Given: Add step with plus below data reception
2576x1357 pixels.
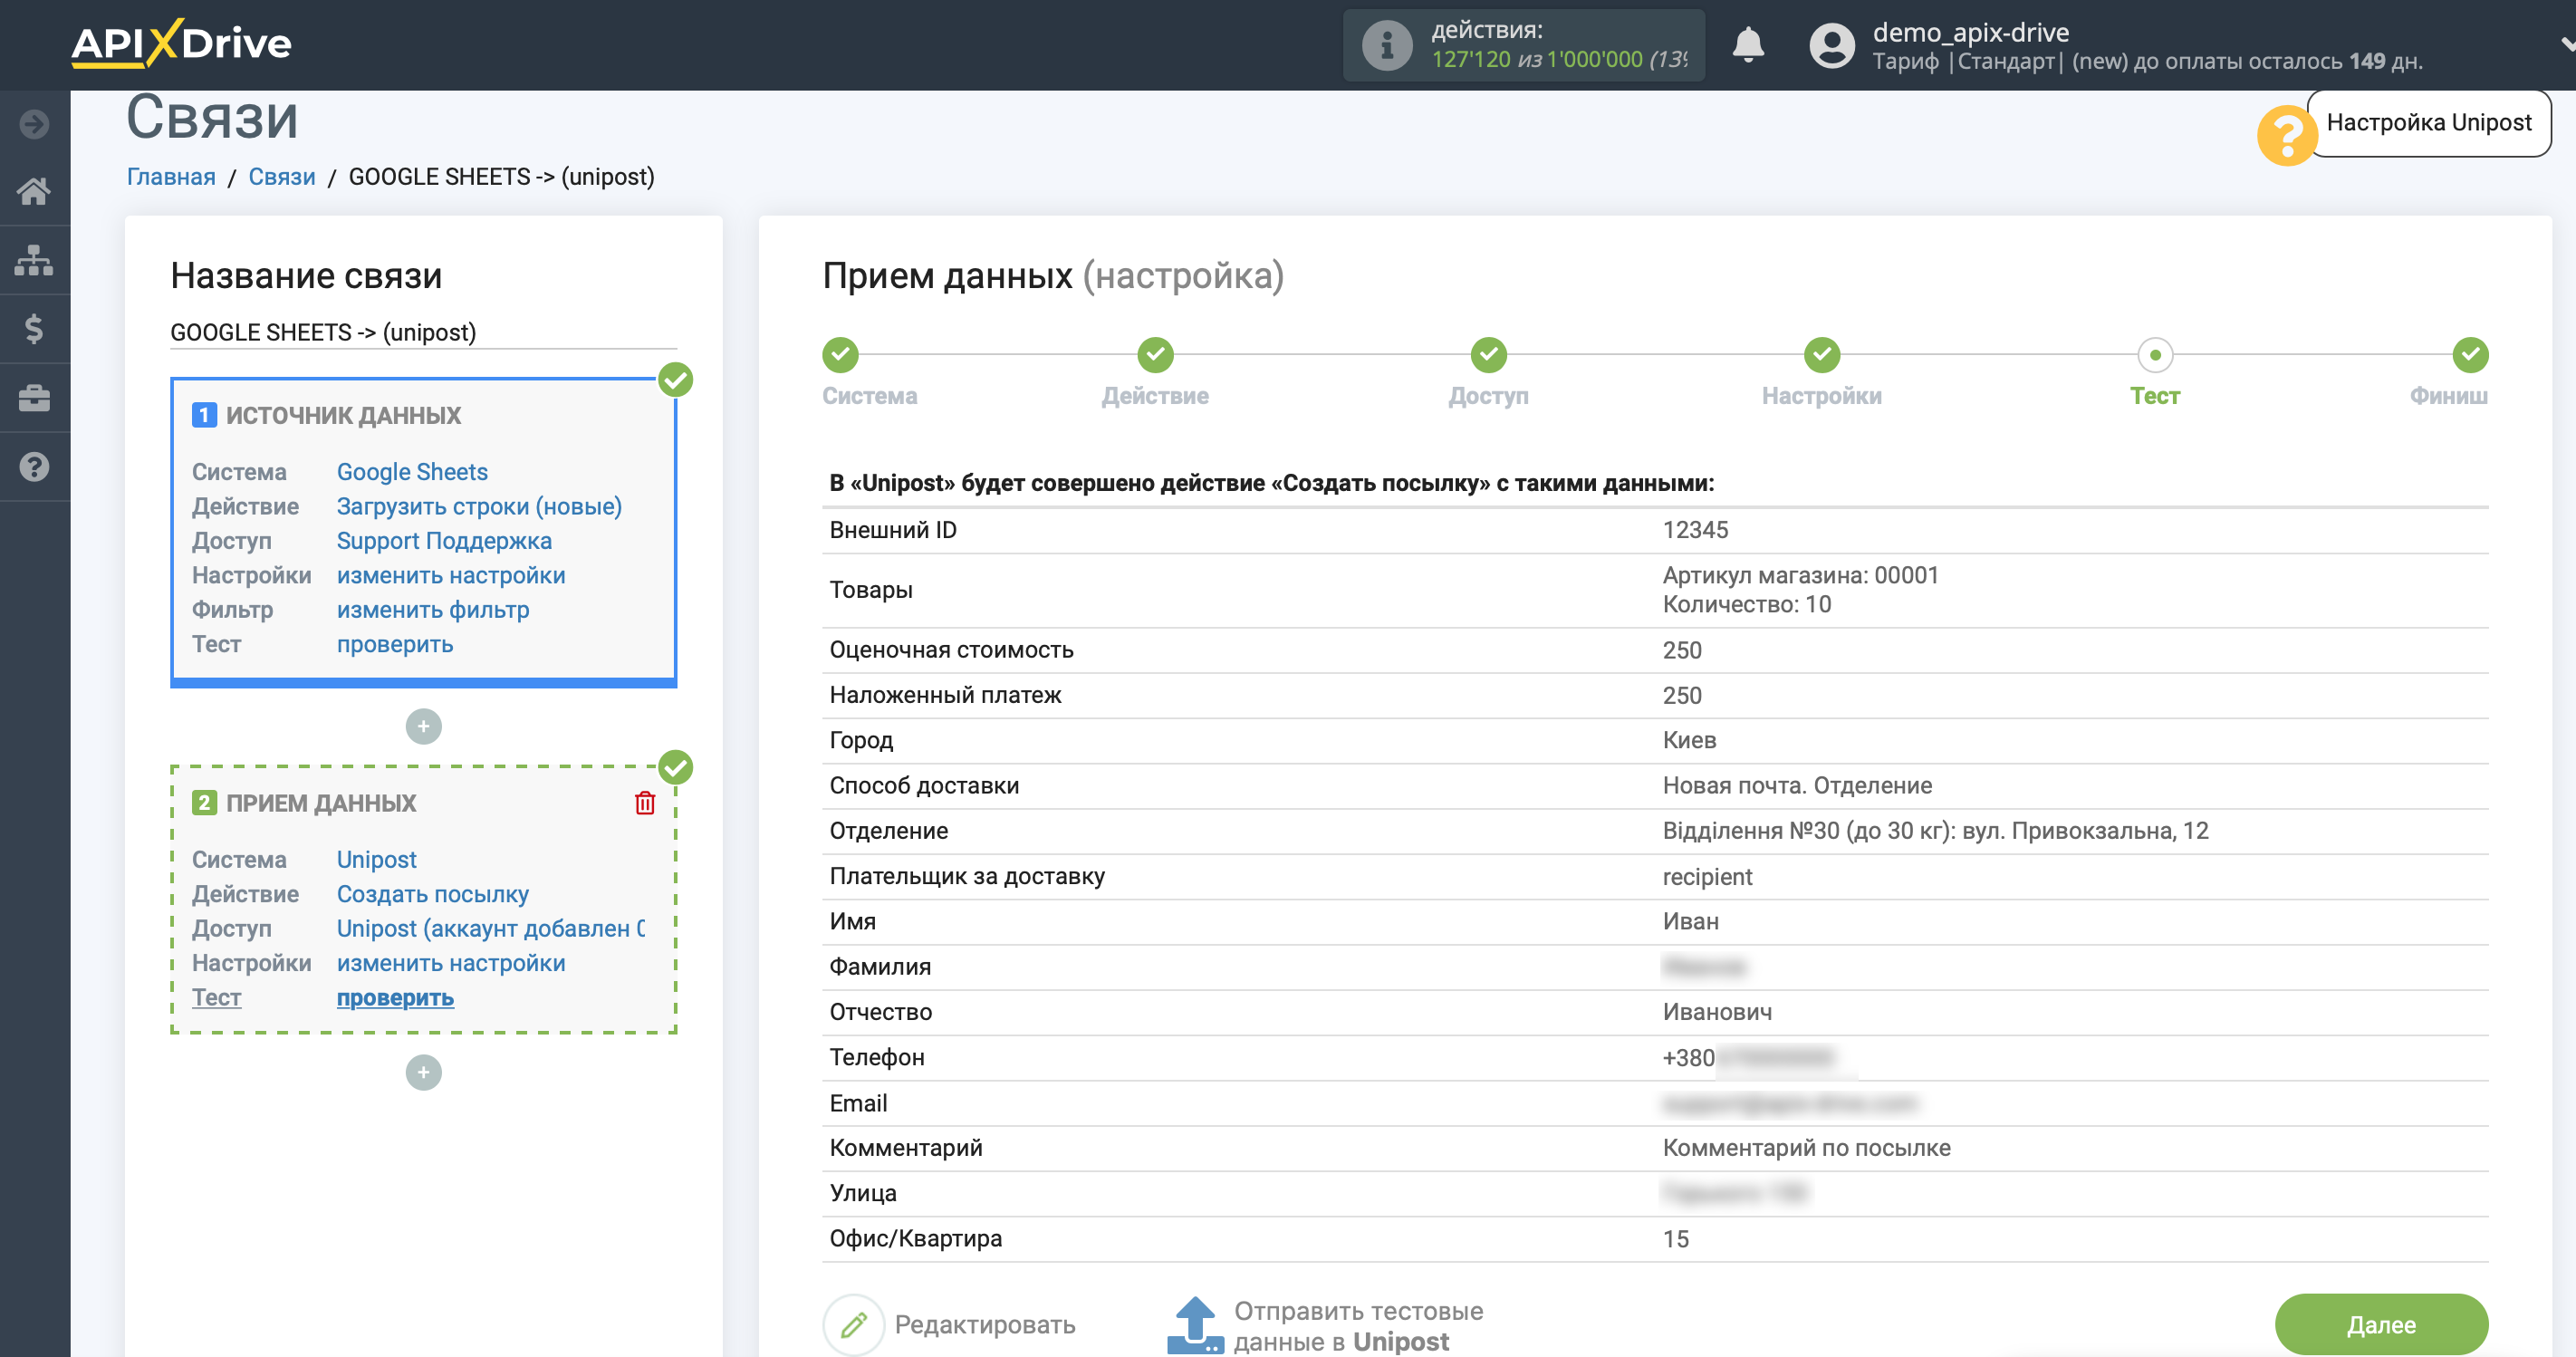Looking at the screenshot, I should pyautogui.click(x=424, y=1072).
